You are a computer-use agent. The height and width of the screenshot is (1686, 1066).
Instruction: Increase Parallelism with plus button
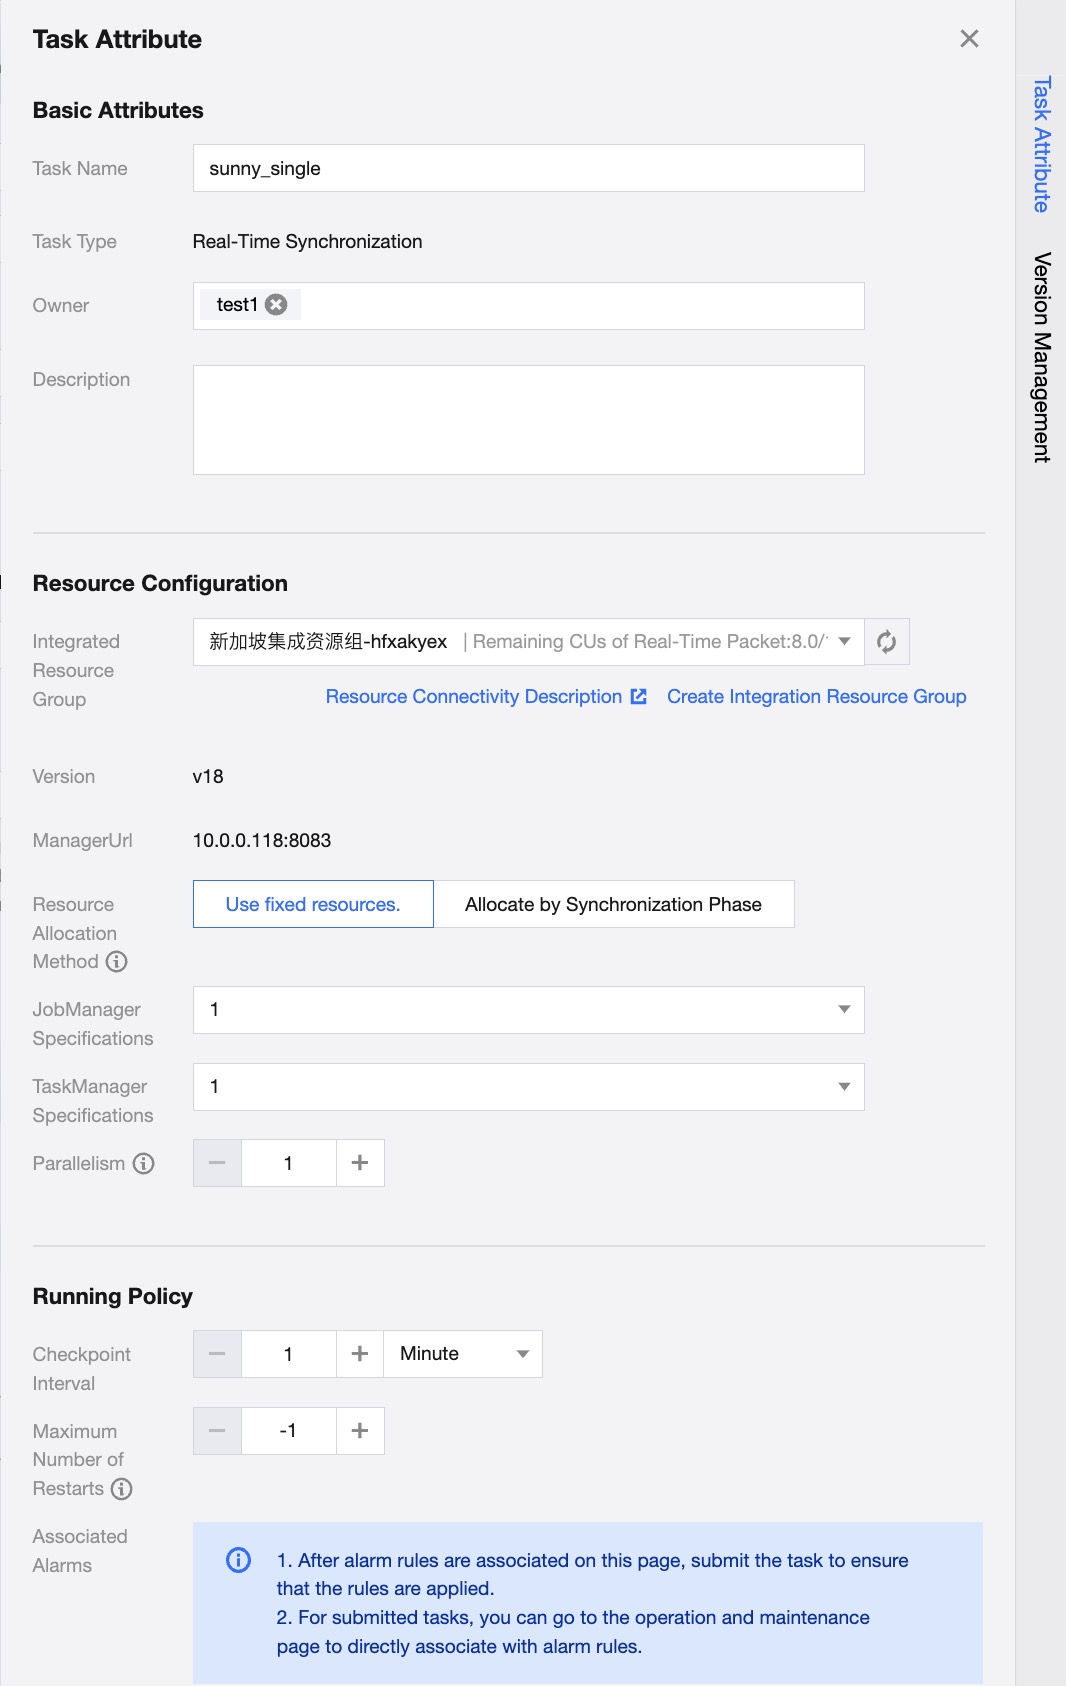[360, 1163]
